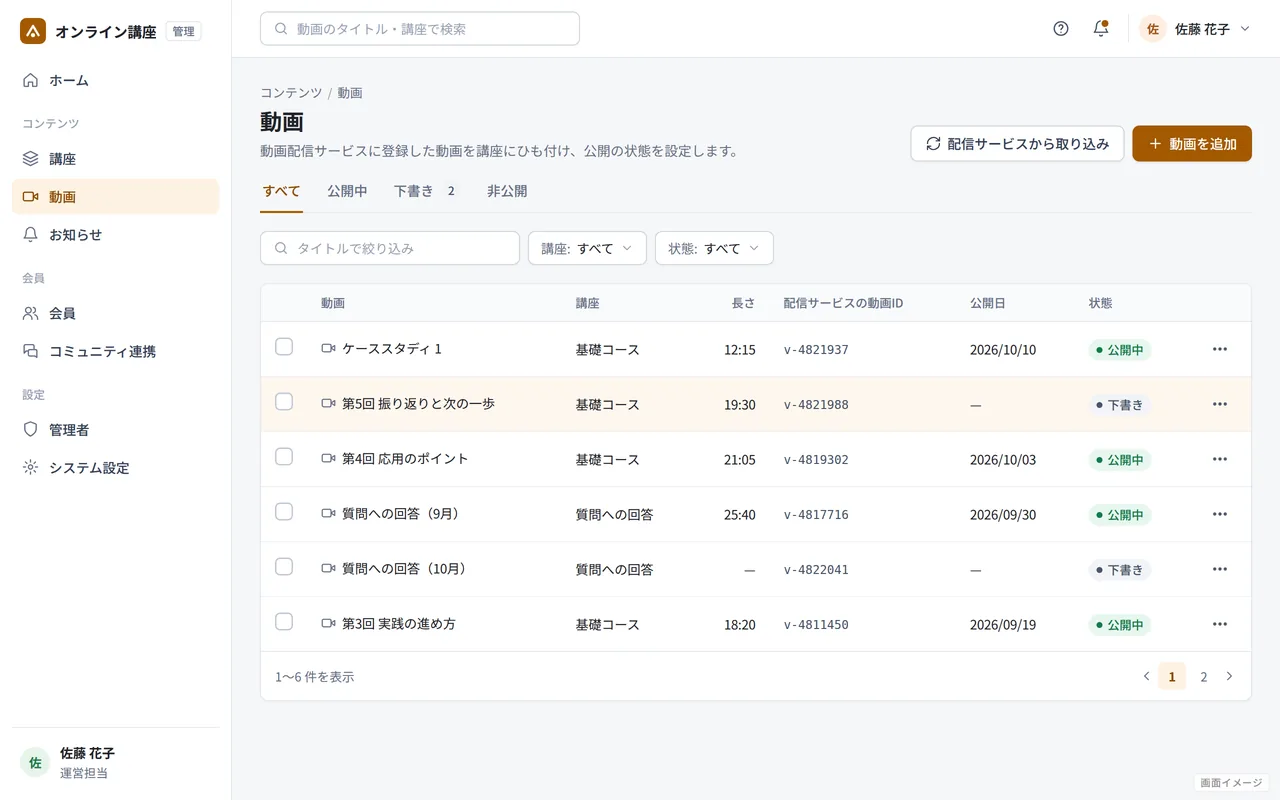This screenshot has width=1280, height=800.
Task: Open the more-actions menu for 第4回 応用のポイント
Action: (x=1220, y=459)
